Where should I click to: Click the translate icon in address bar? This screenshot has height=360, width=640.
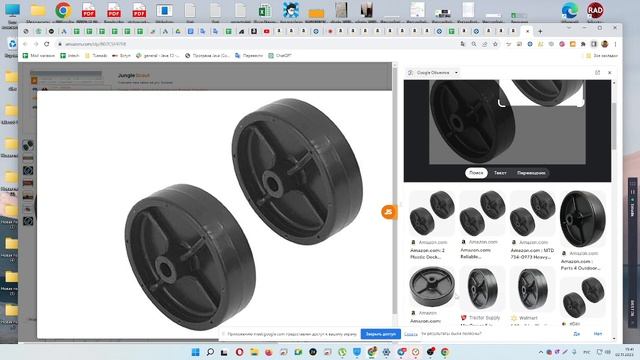point(463,44)
